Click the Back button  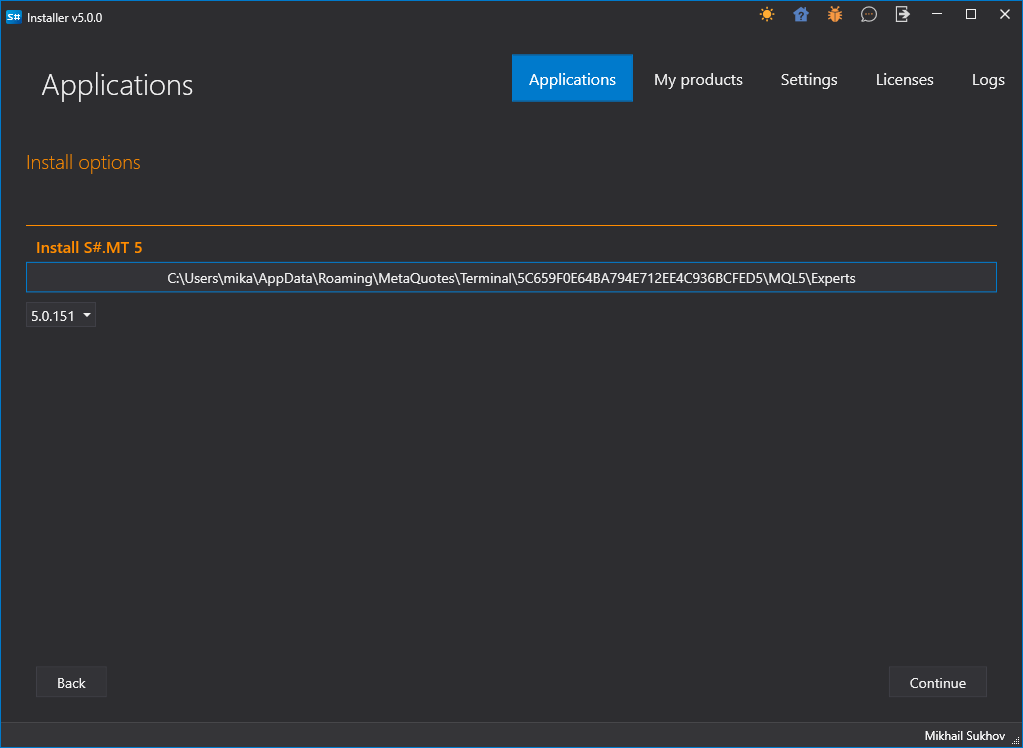coord(71,682)
